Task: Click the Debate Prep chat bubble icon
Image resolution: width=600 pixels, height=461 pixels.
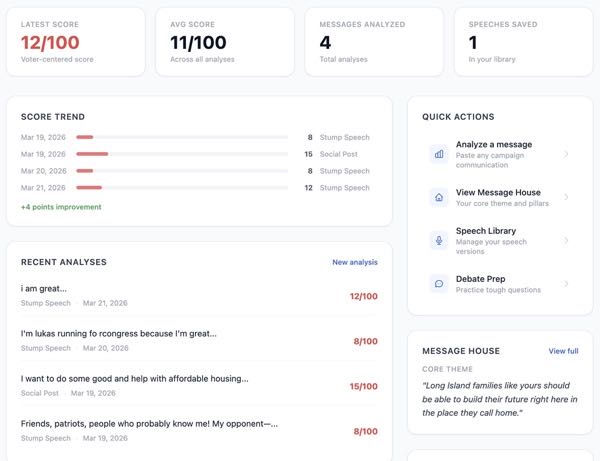Action: point(439,283)
